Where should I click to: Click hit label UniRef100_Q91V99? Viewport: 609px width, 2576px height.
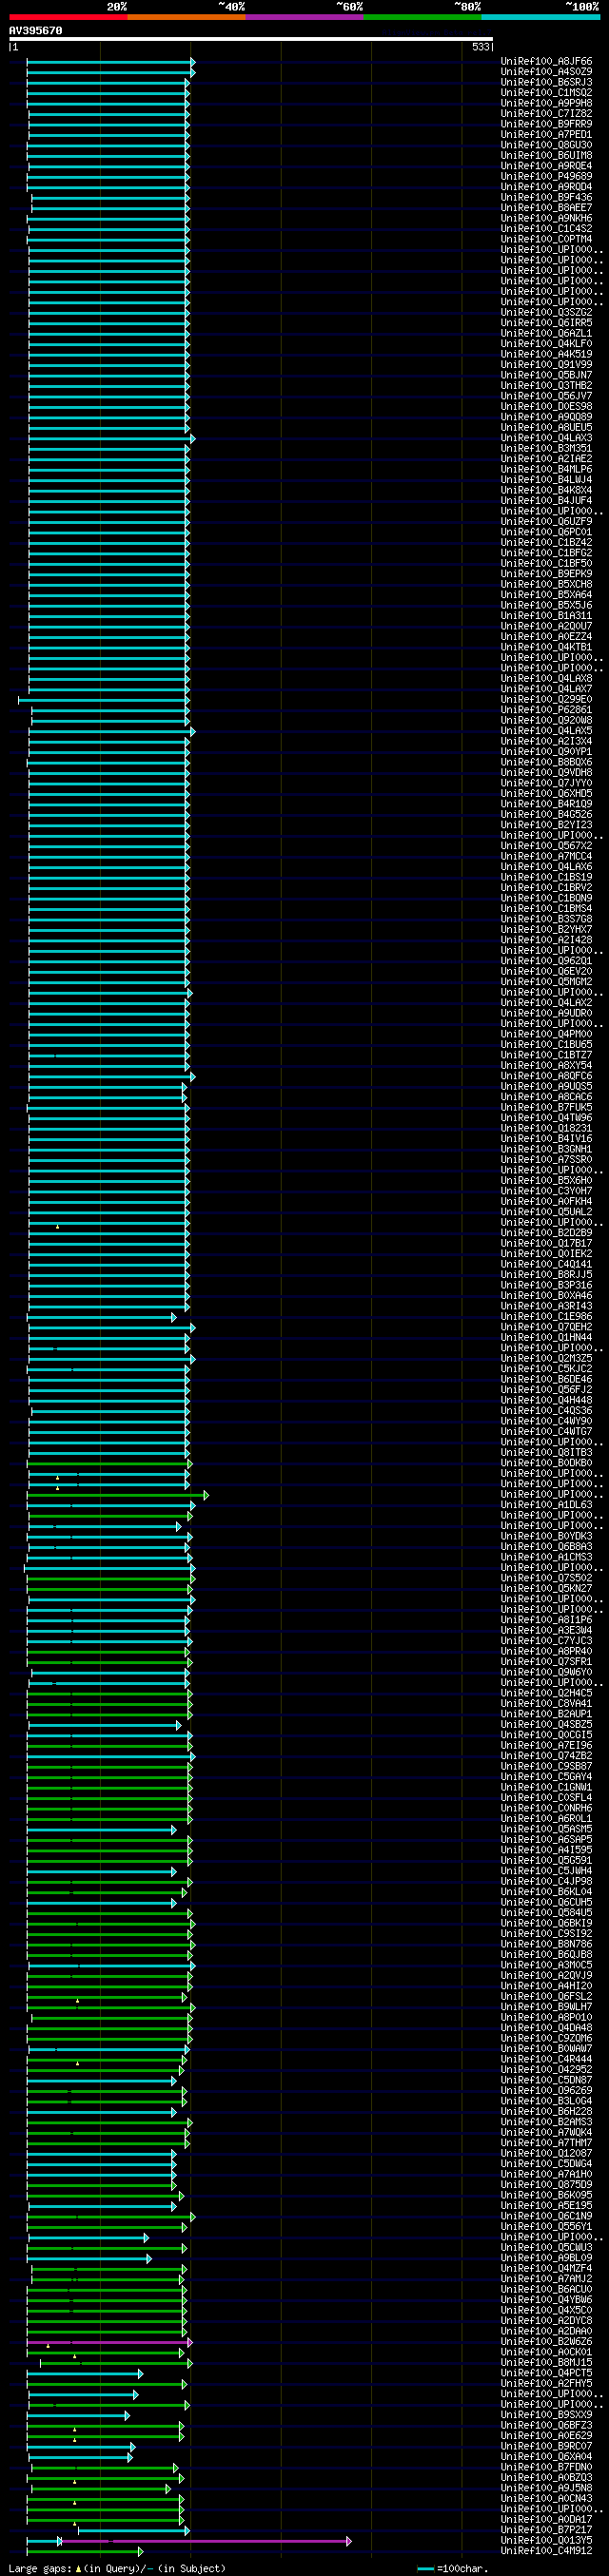(x=546, y=365)
